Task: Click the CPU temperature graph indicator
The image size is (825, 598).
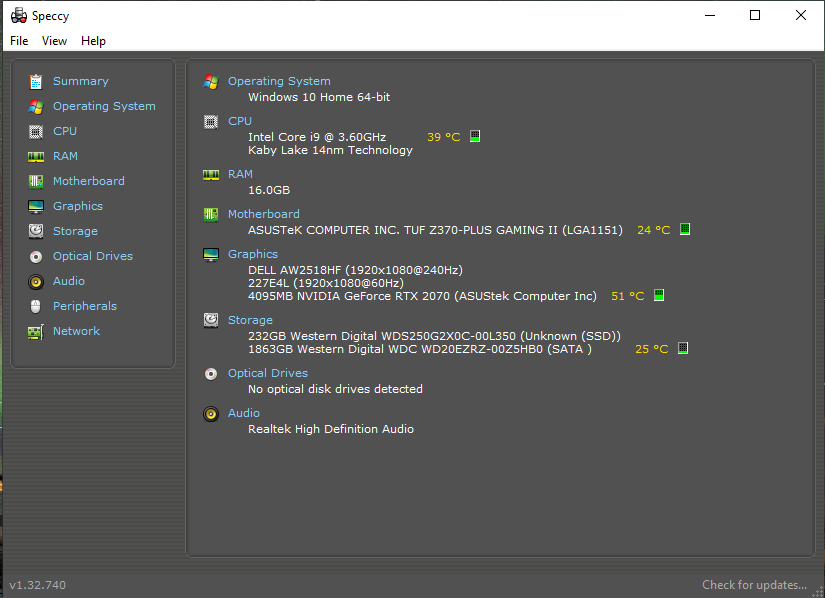Action: click(x=475, y=136)
